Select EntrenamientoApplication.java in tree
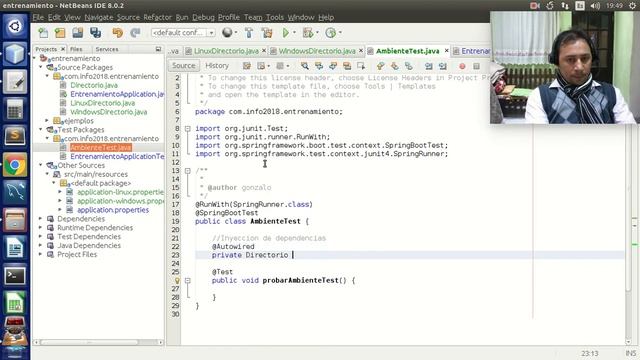640x360 pixels. pyautogui.click(x=117, y=94)
